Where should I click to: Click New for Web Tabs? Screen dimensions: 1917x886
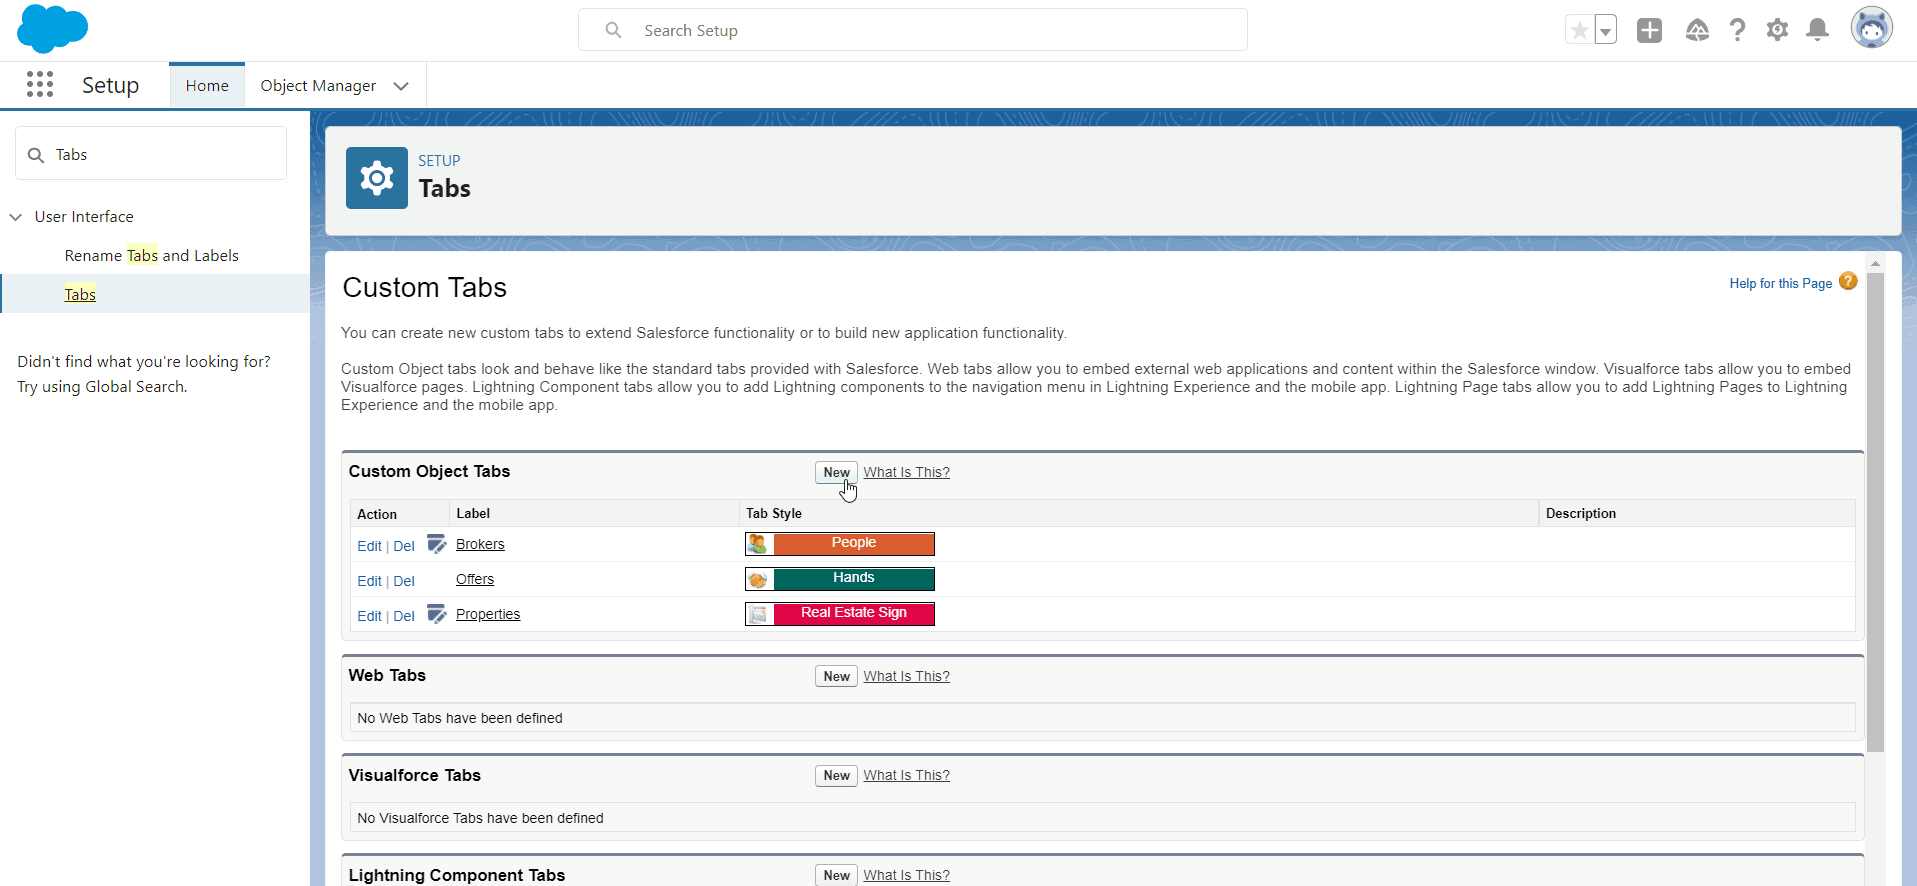[x=836, y=676]
